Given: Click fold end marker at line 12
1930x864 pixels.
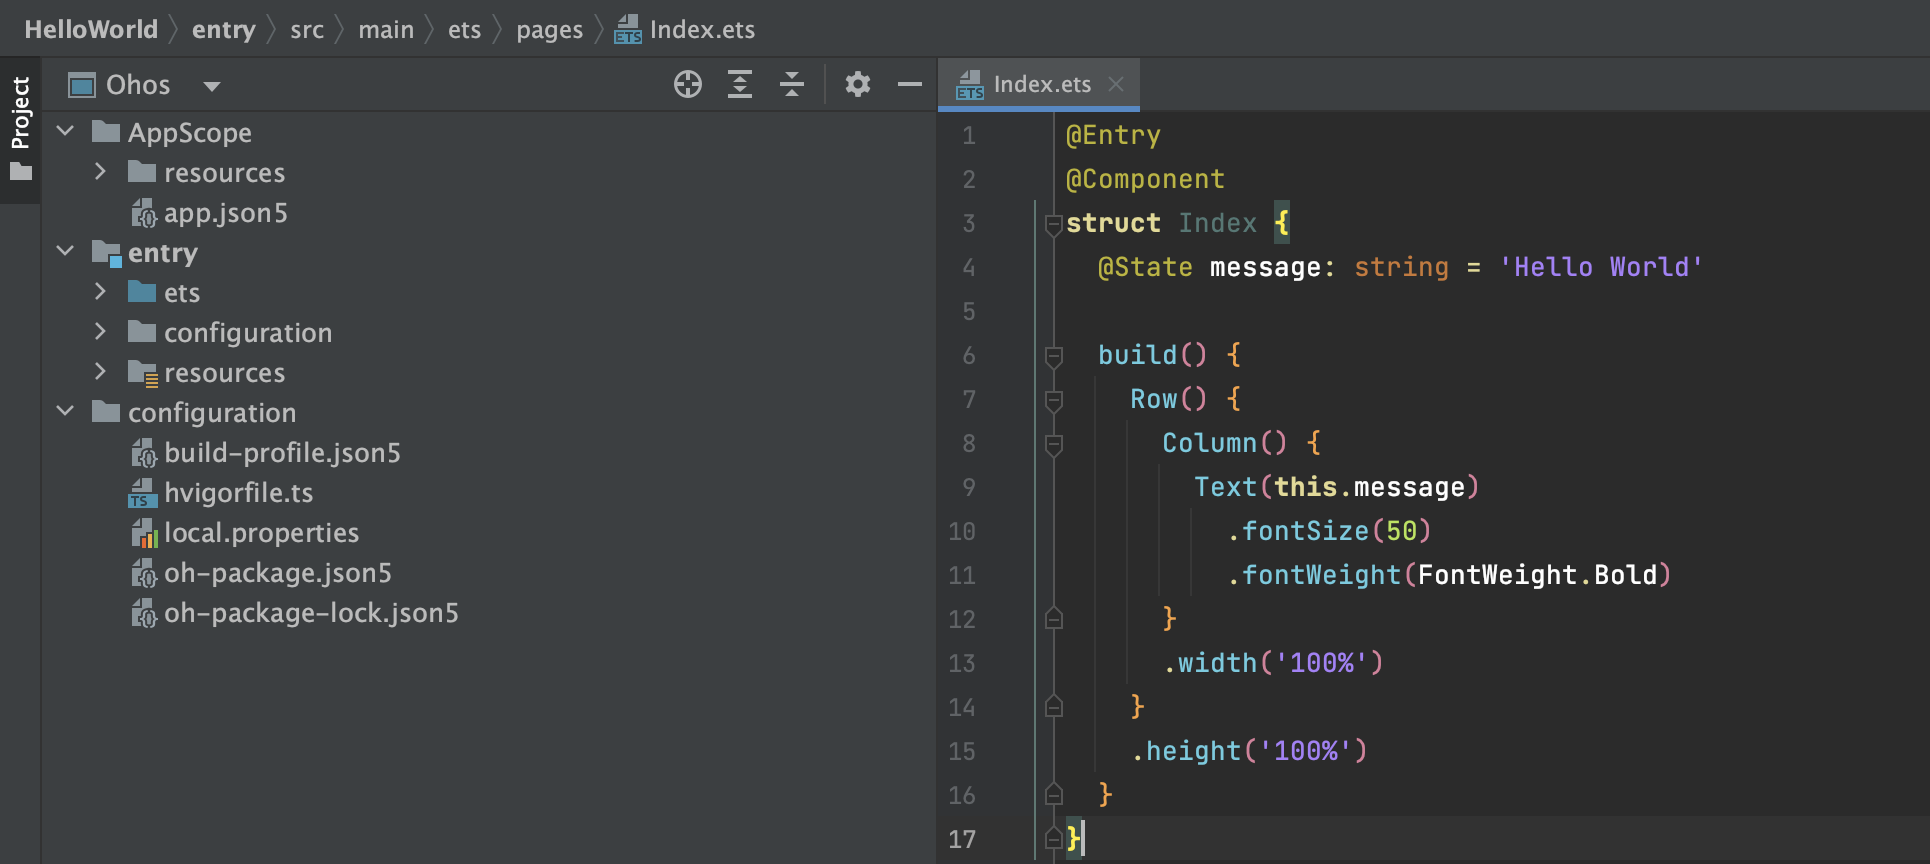Looking at the screenshot, I should pos(1053,619).
